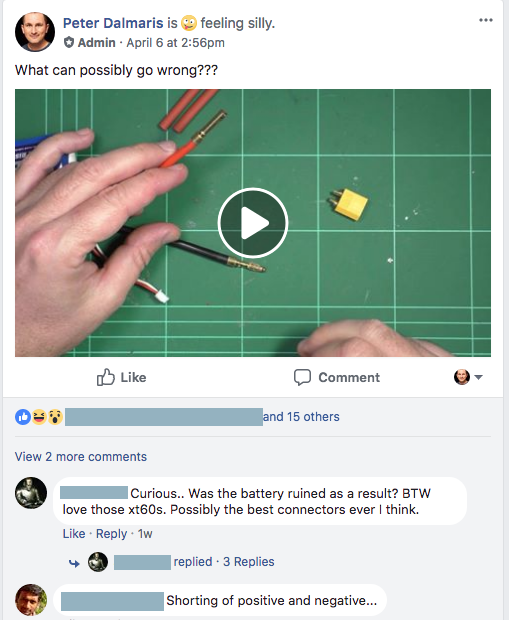The image size is (509, 620).
Task: Open the avatar beside 'Shorting of positive' comment
Action: 31,600
